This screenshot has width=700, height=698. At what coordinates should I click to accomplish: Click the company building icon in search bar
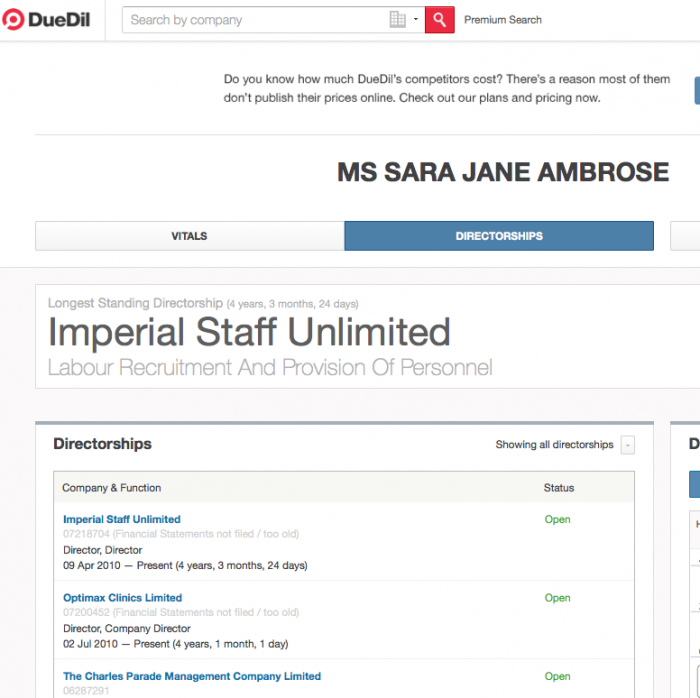(397, 20)
